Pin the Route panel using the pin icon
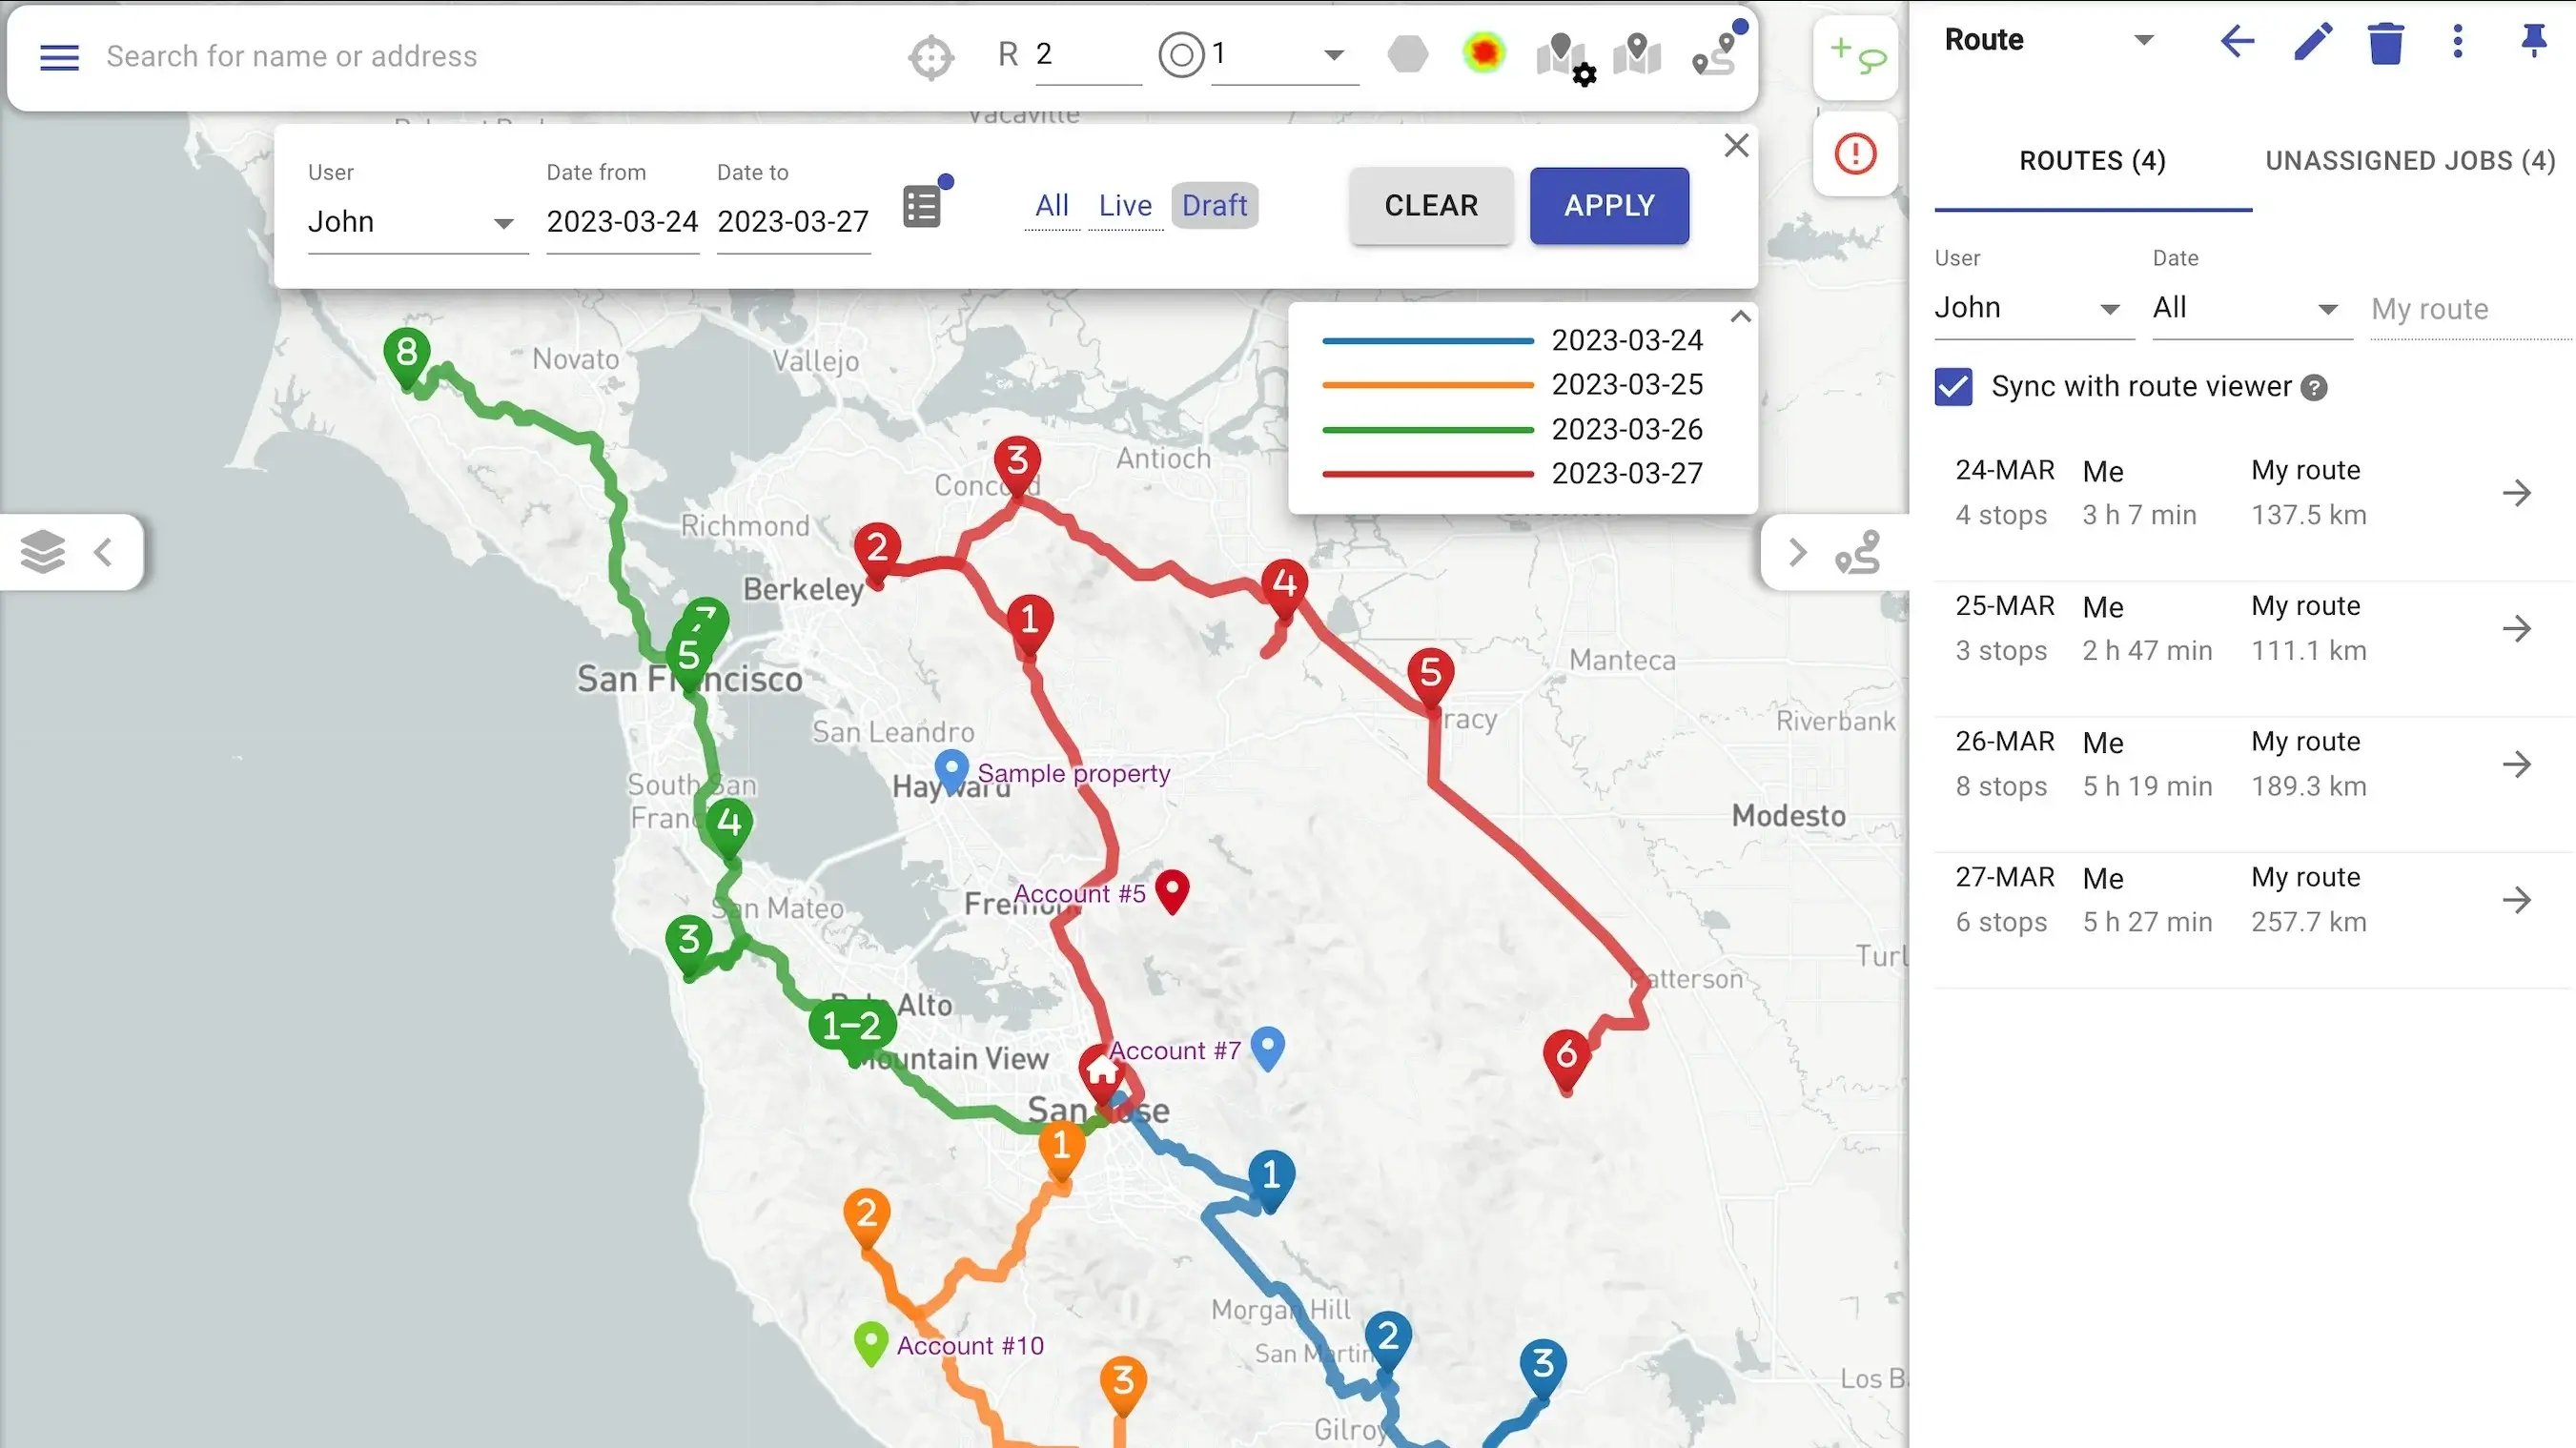Viewport: 2576px width, 1448px height. [2534, 42]
